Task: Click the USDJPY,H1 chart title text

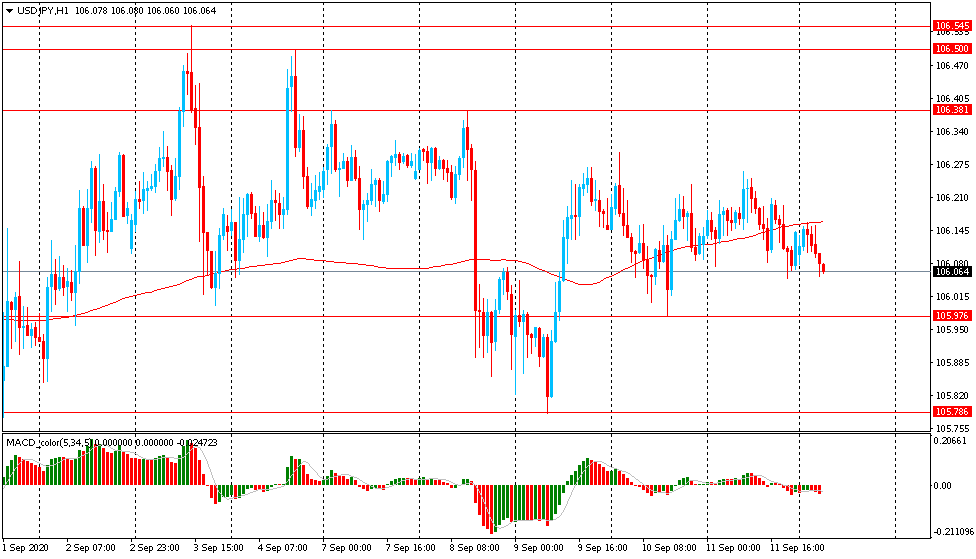Action: click(47, 10)
